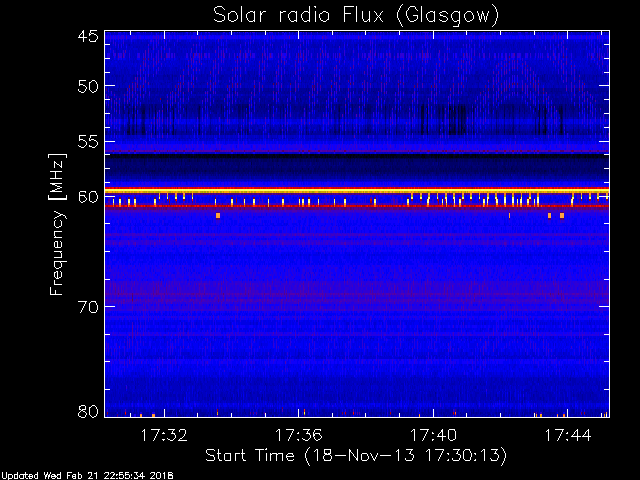The width and height of the screenshot is (640, 480).
Task: Select the 70 frequency tick label
Action: [x=88, y=307]
